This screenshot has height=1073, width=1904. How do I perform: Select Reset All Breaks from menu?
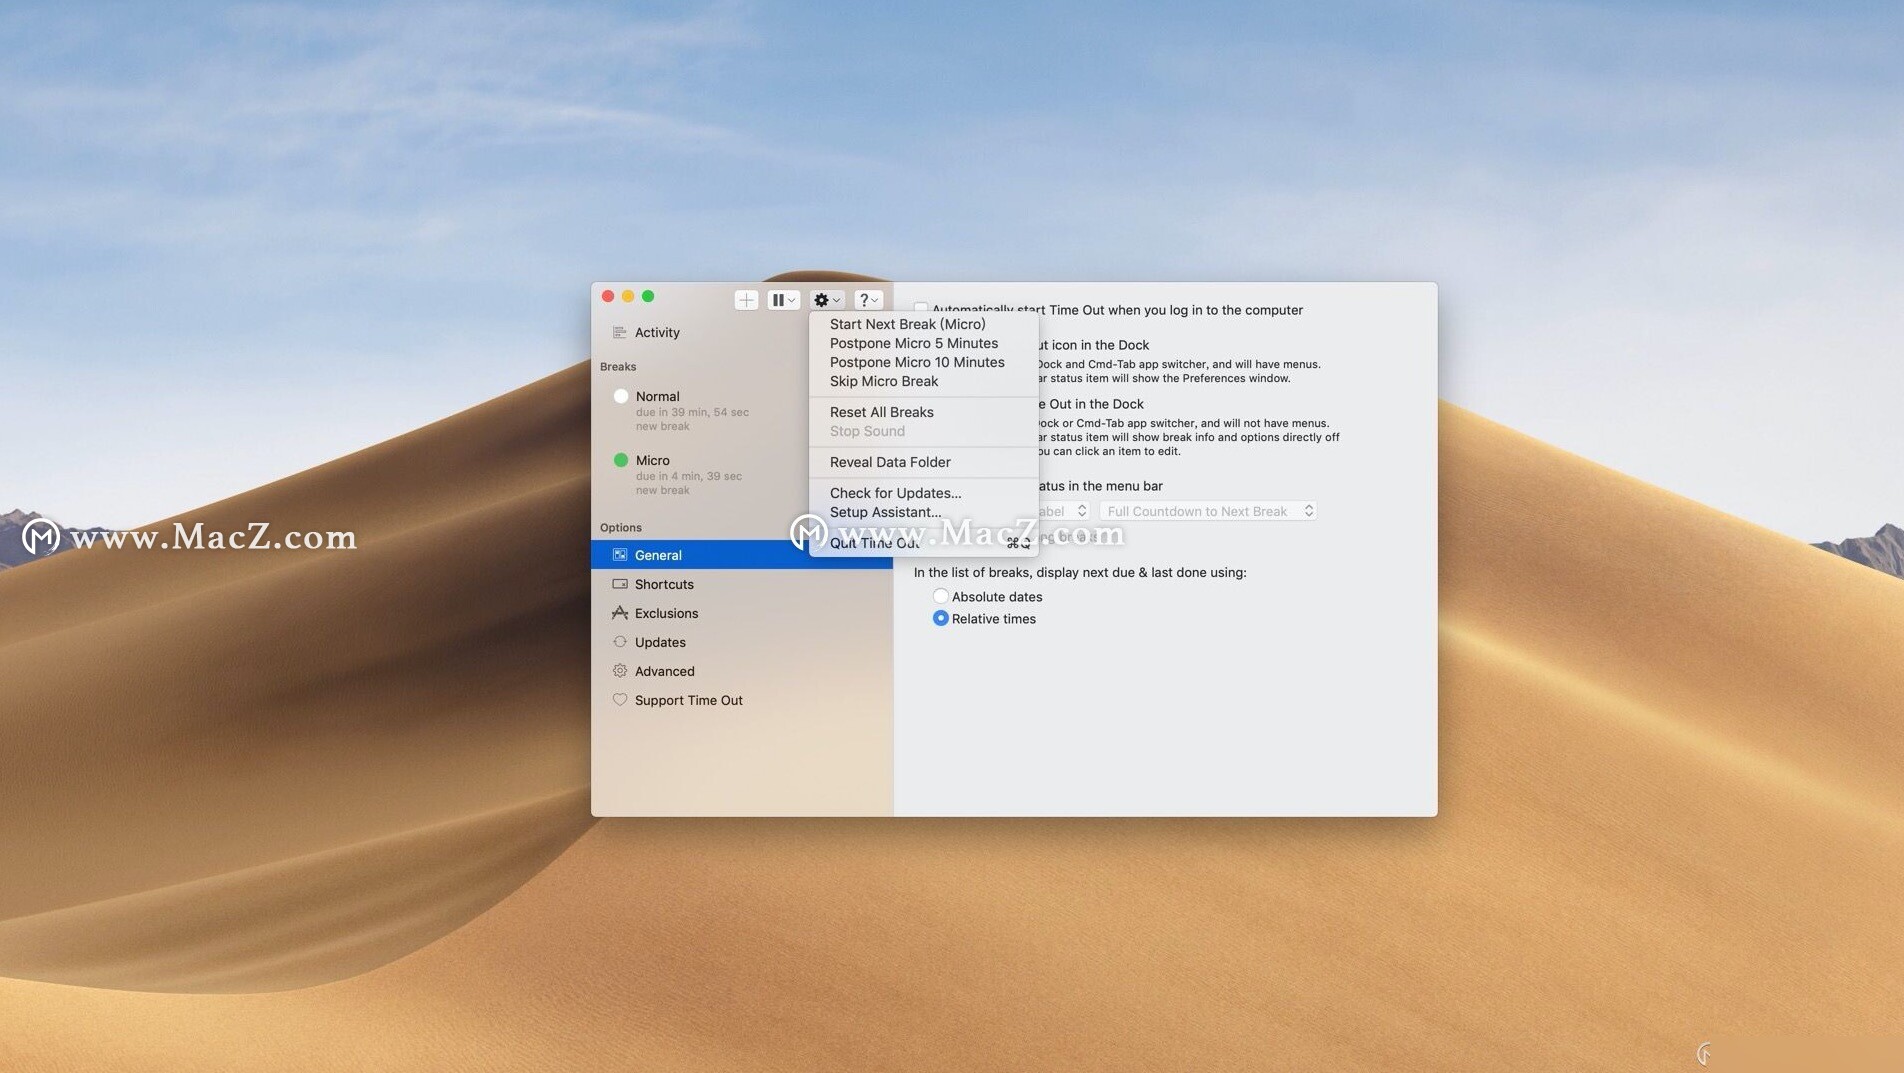pos(881,412)
